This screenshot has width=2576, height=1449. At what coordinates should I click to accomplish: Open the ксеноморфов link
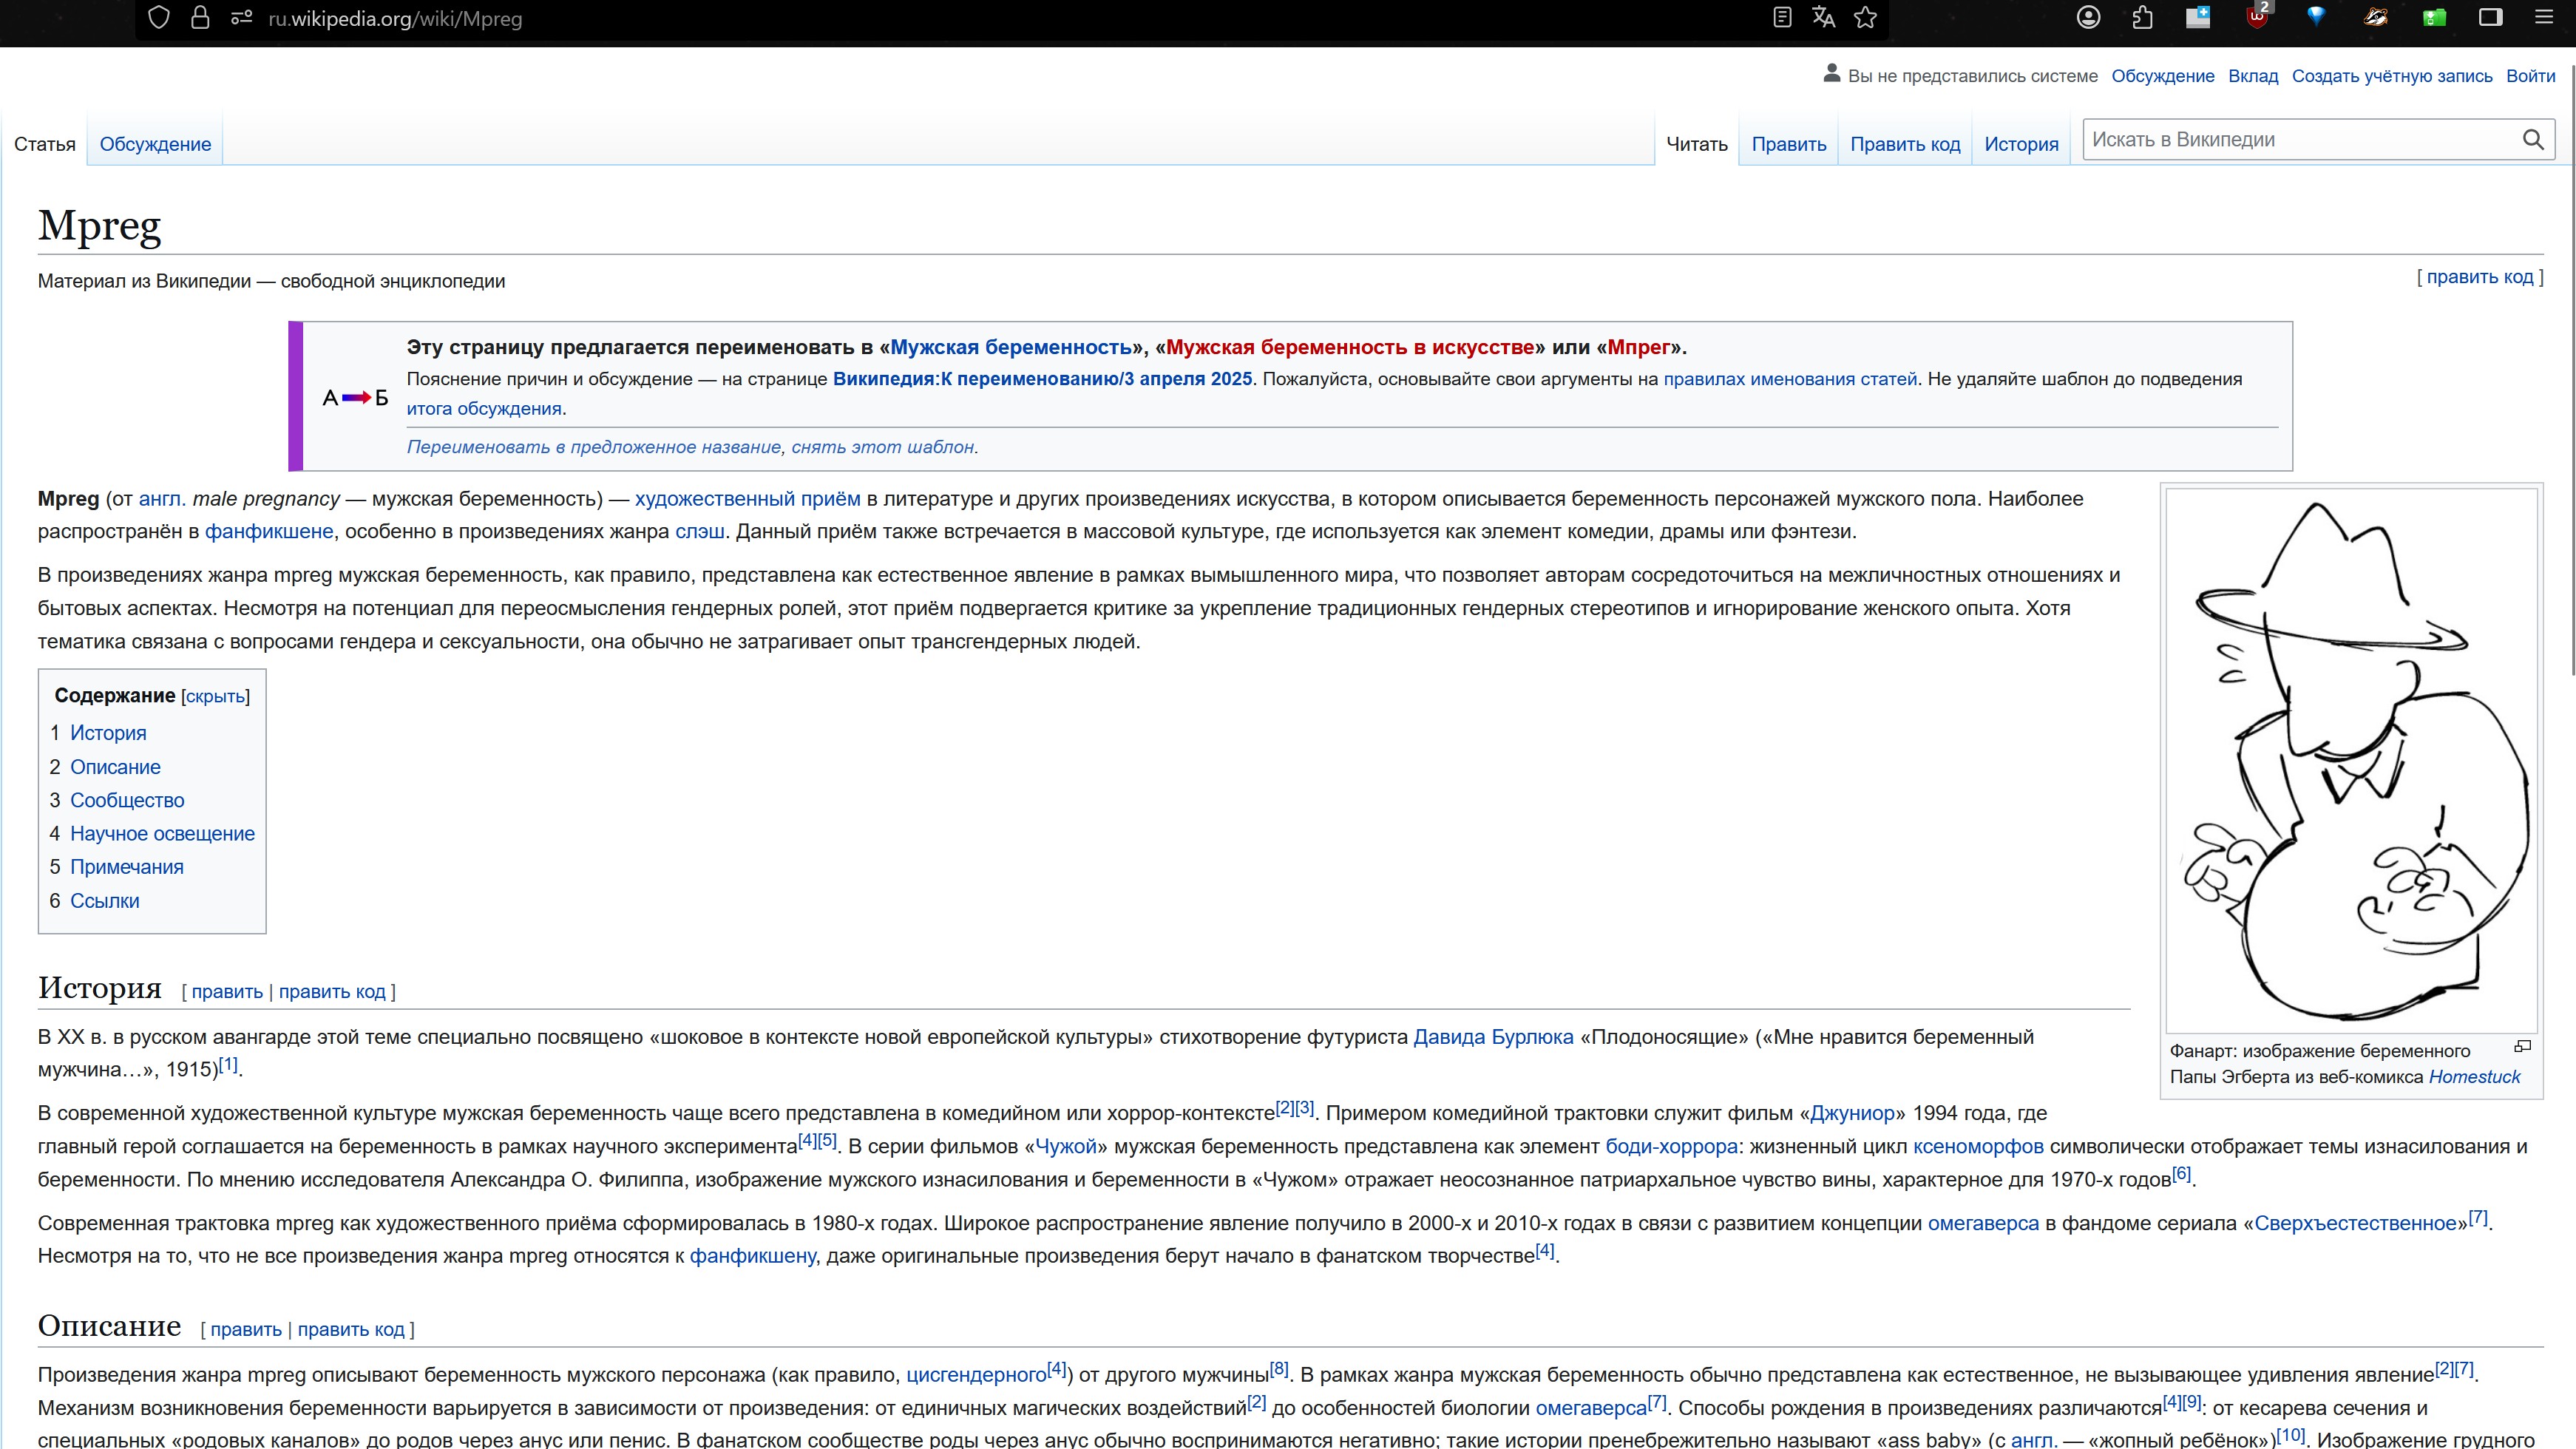coord(1978,1147)
